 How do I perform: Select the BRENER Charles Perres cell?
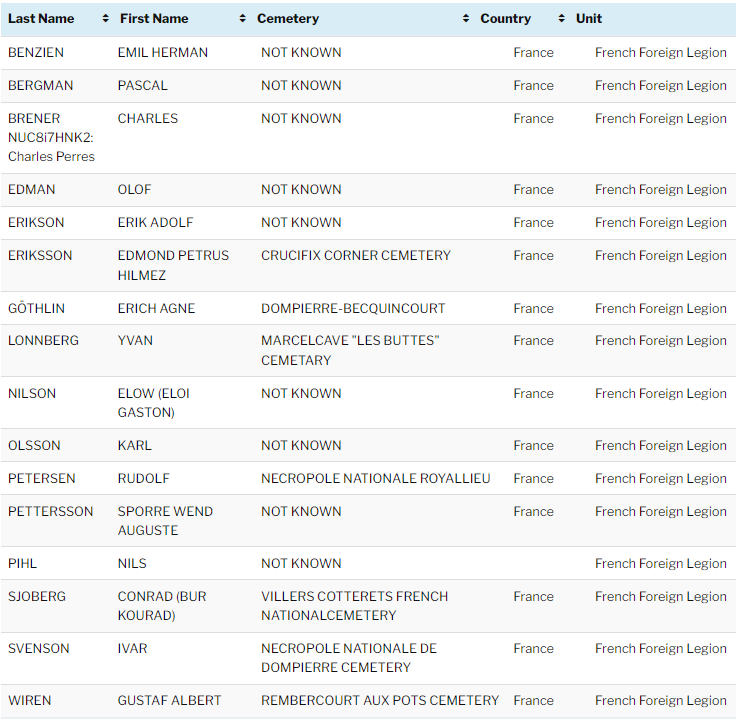pyautogui.click(x=51, y=137)
